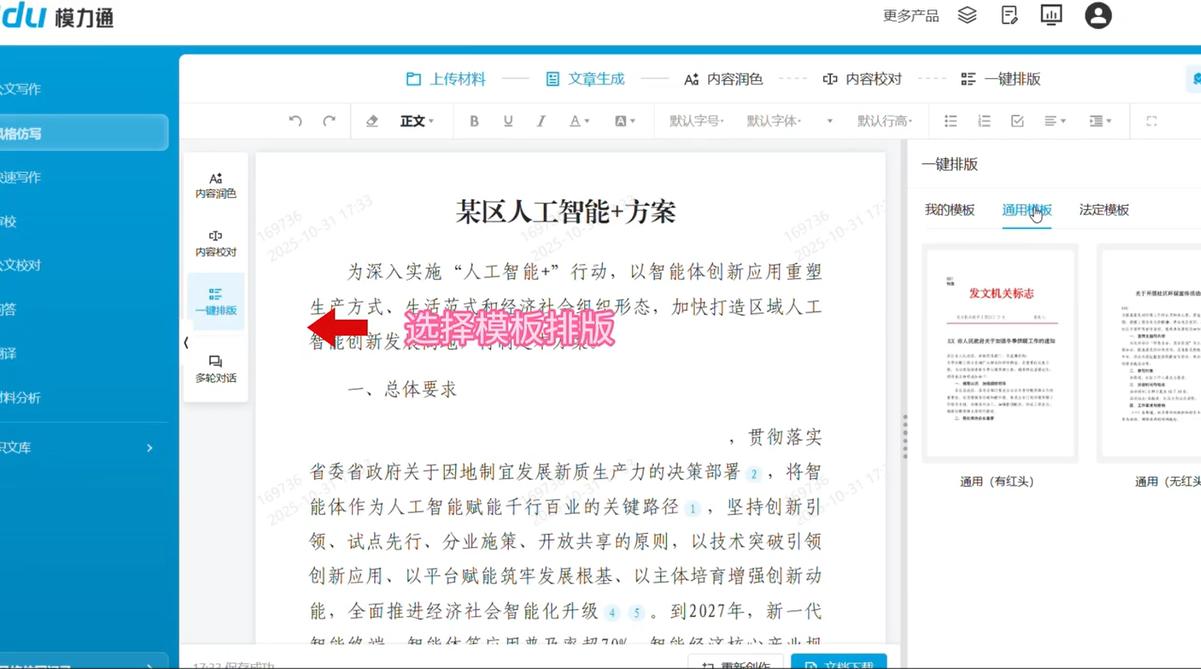
Task: Select the 通用（有红头） template thumbnail
Action: coord(999,353)
